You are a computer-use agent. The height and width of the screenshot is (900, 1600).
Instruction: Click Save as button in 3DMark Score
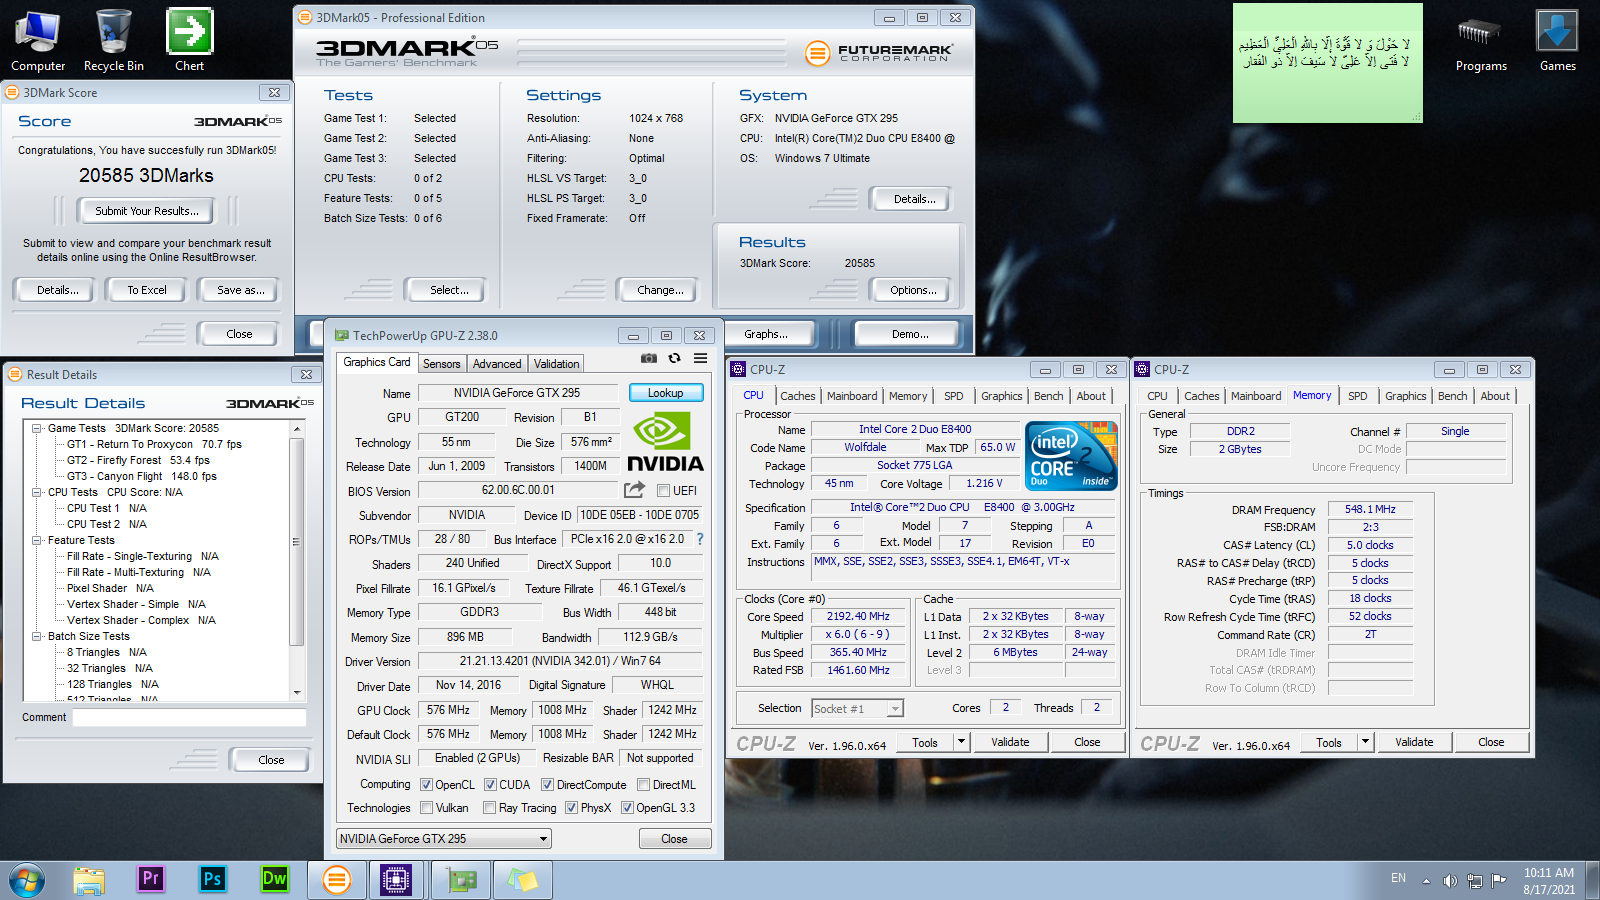tap(241, 290)
